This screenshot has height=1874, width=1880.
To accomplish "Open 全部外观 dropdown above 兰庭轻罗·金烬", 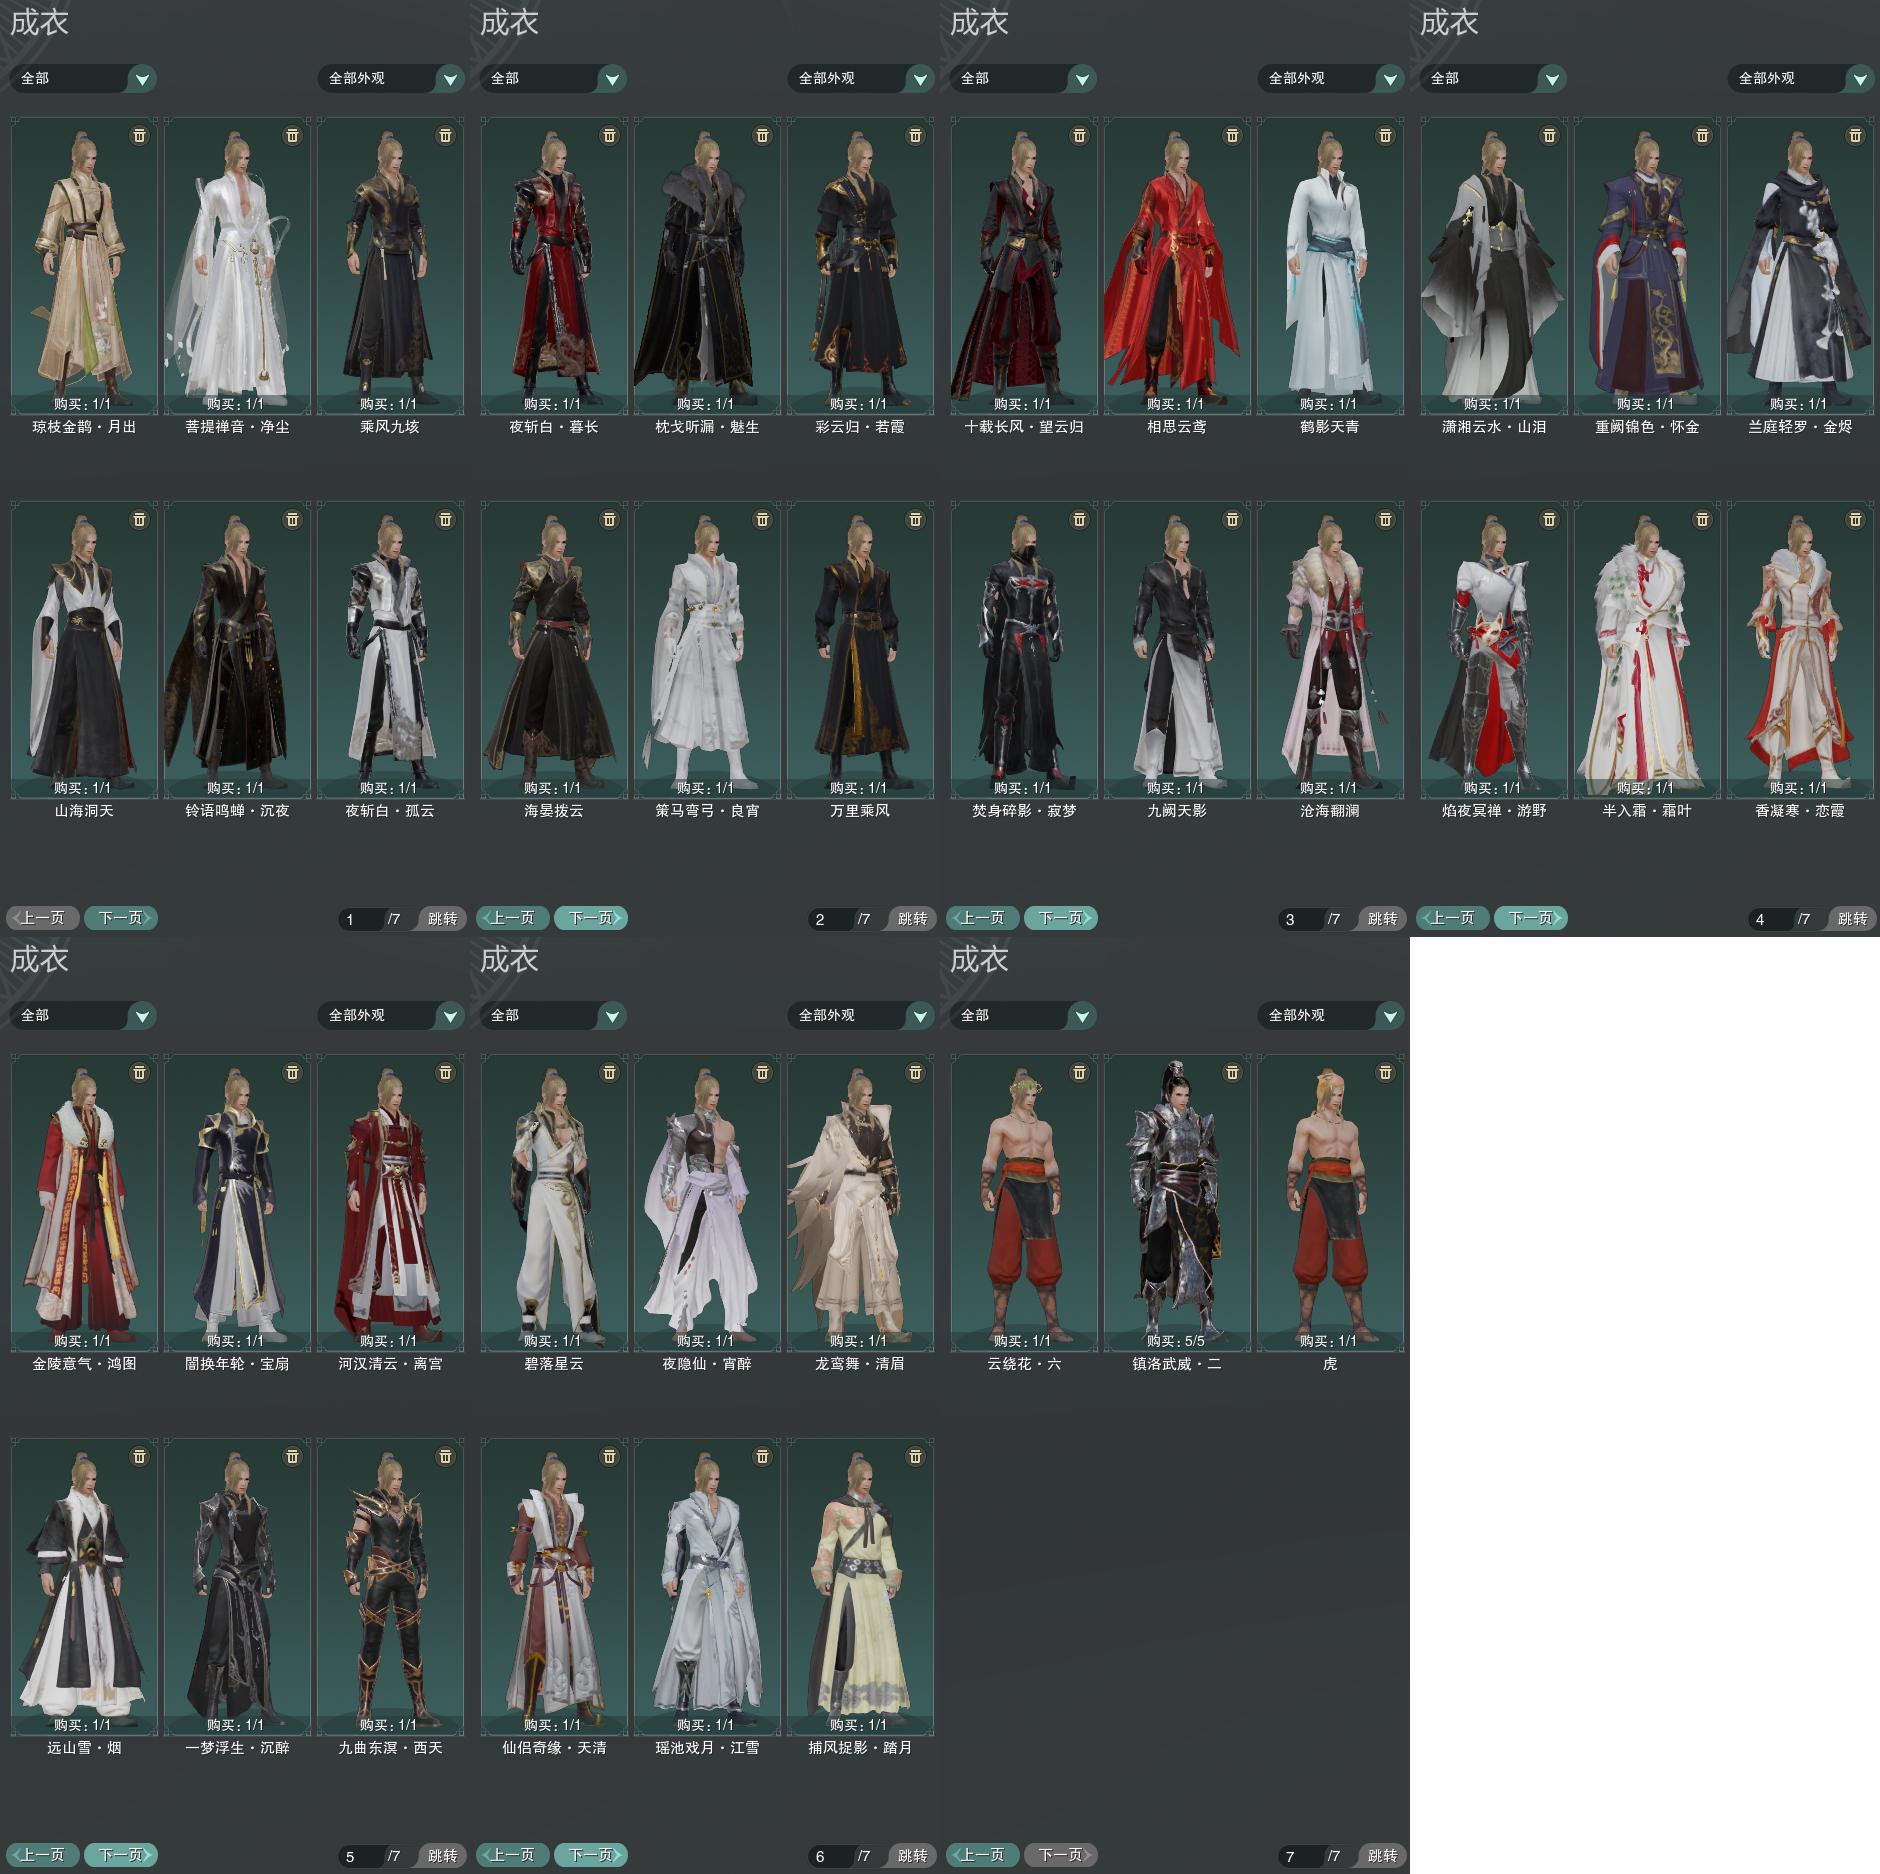I will pos(1800,78).
